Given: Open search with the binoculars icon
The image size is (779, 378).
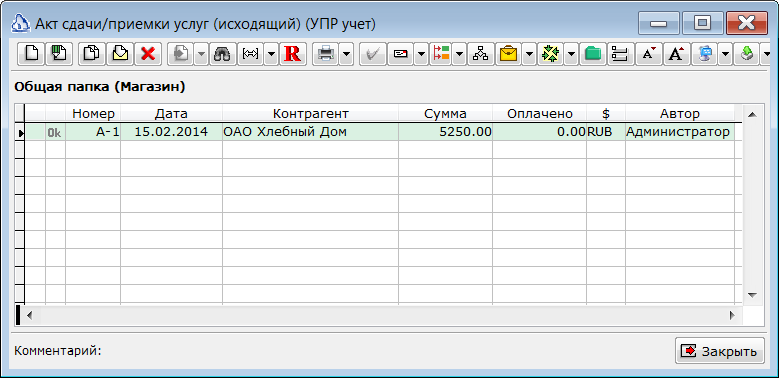Looking at the screenshot, I should tap(222, 53).
